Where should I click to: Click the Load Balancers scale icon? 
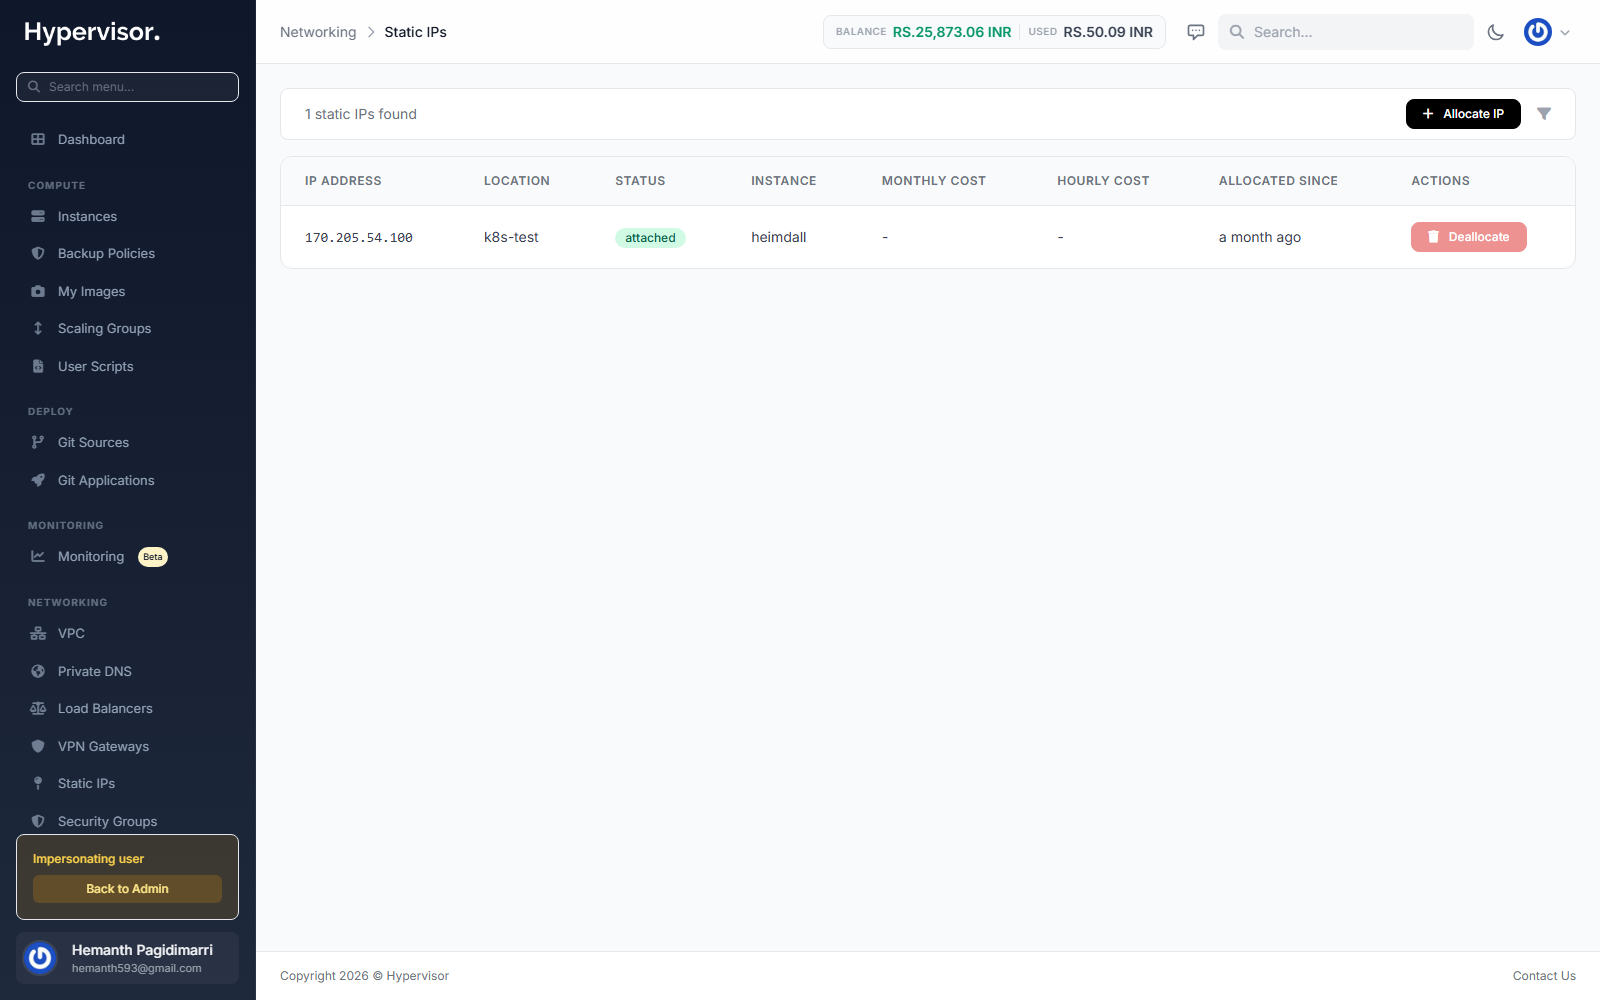point(38,708)
